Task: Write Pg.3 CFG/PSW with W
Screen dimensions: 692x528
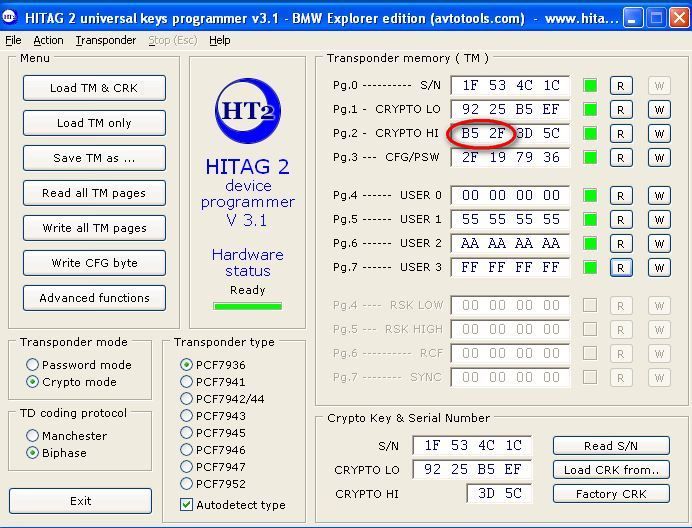Action: point(659,158)
